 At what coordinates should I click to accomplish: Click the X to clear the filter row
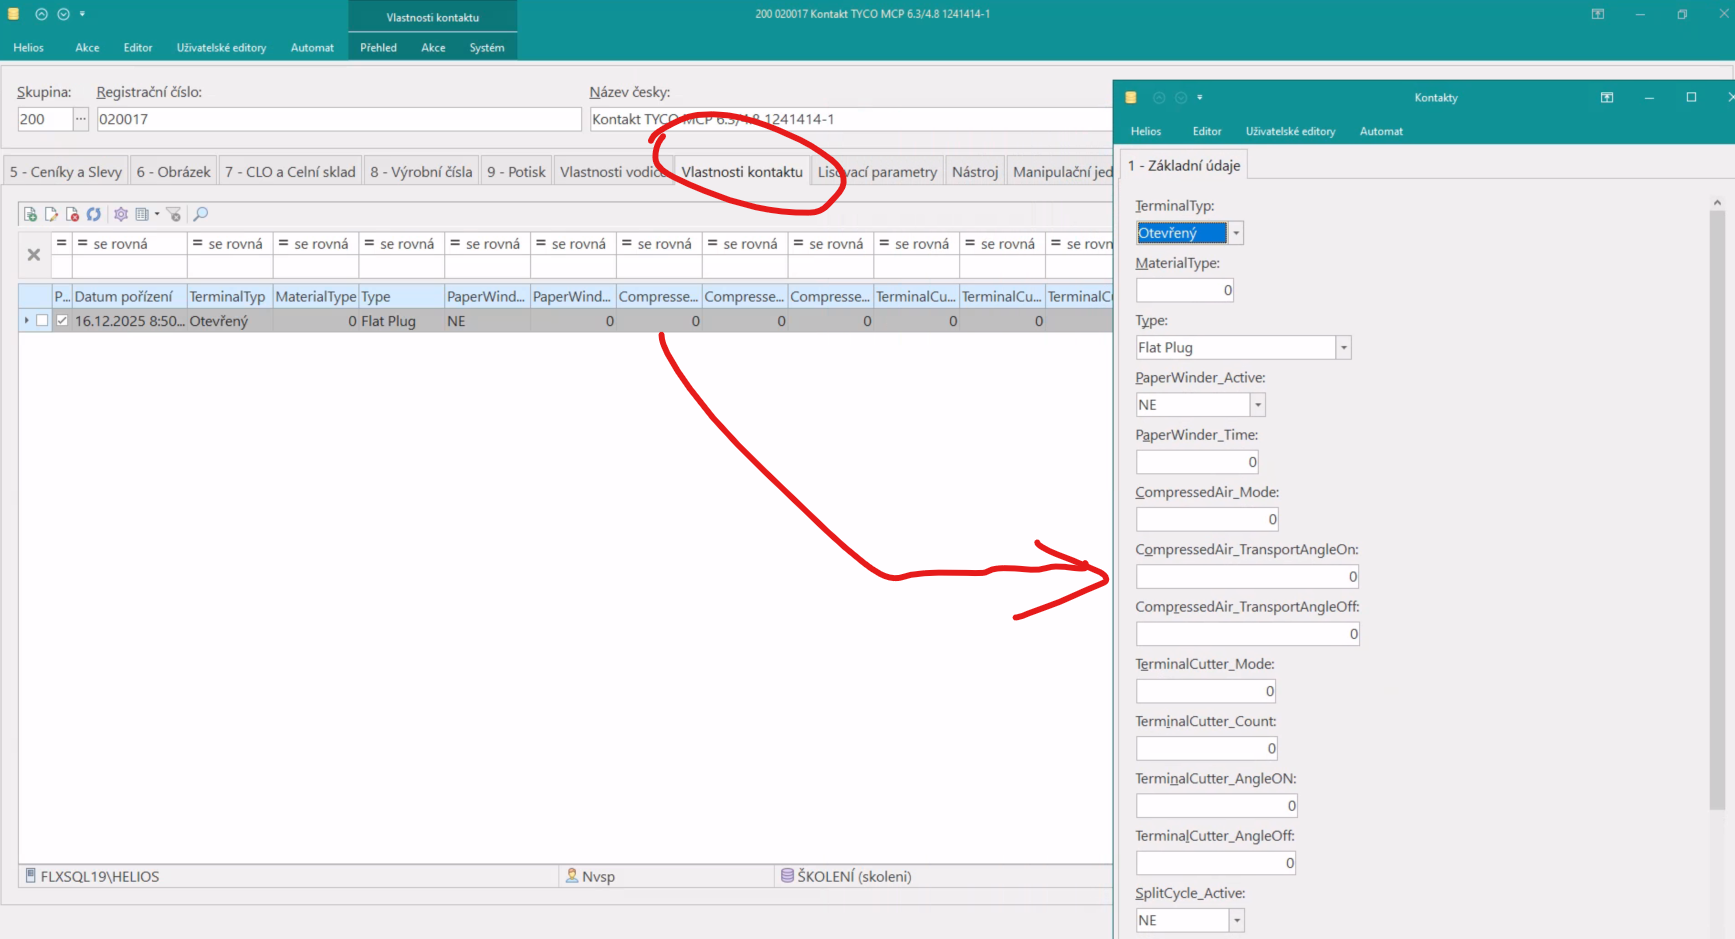[x=34, y=255]
